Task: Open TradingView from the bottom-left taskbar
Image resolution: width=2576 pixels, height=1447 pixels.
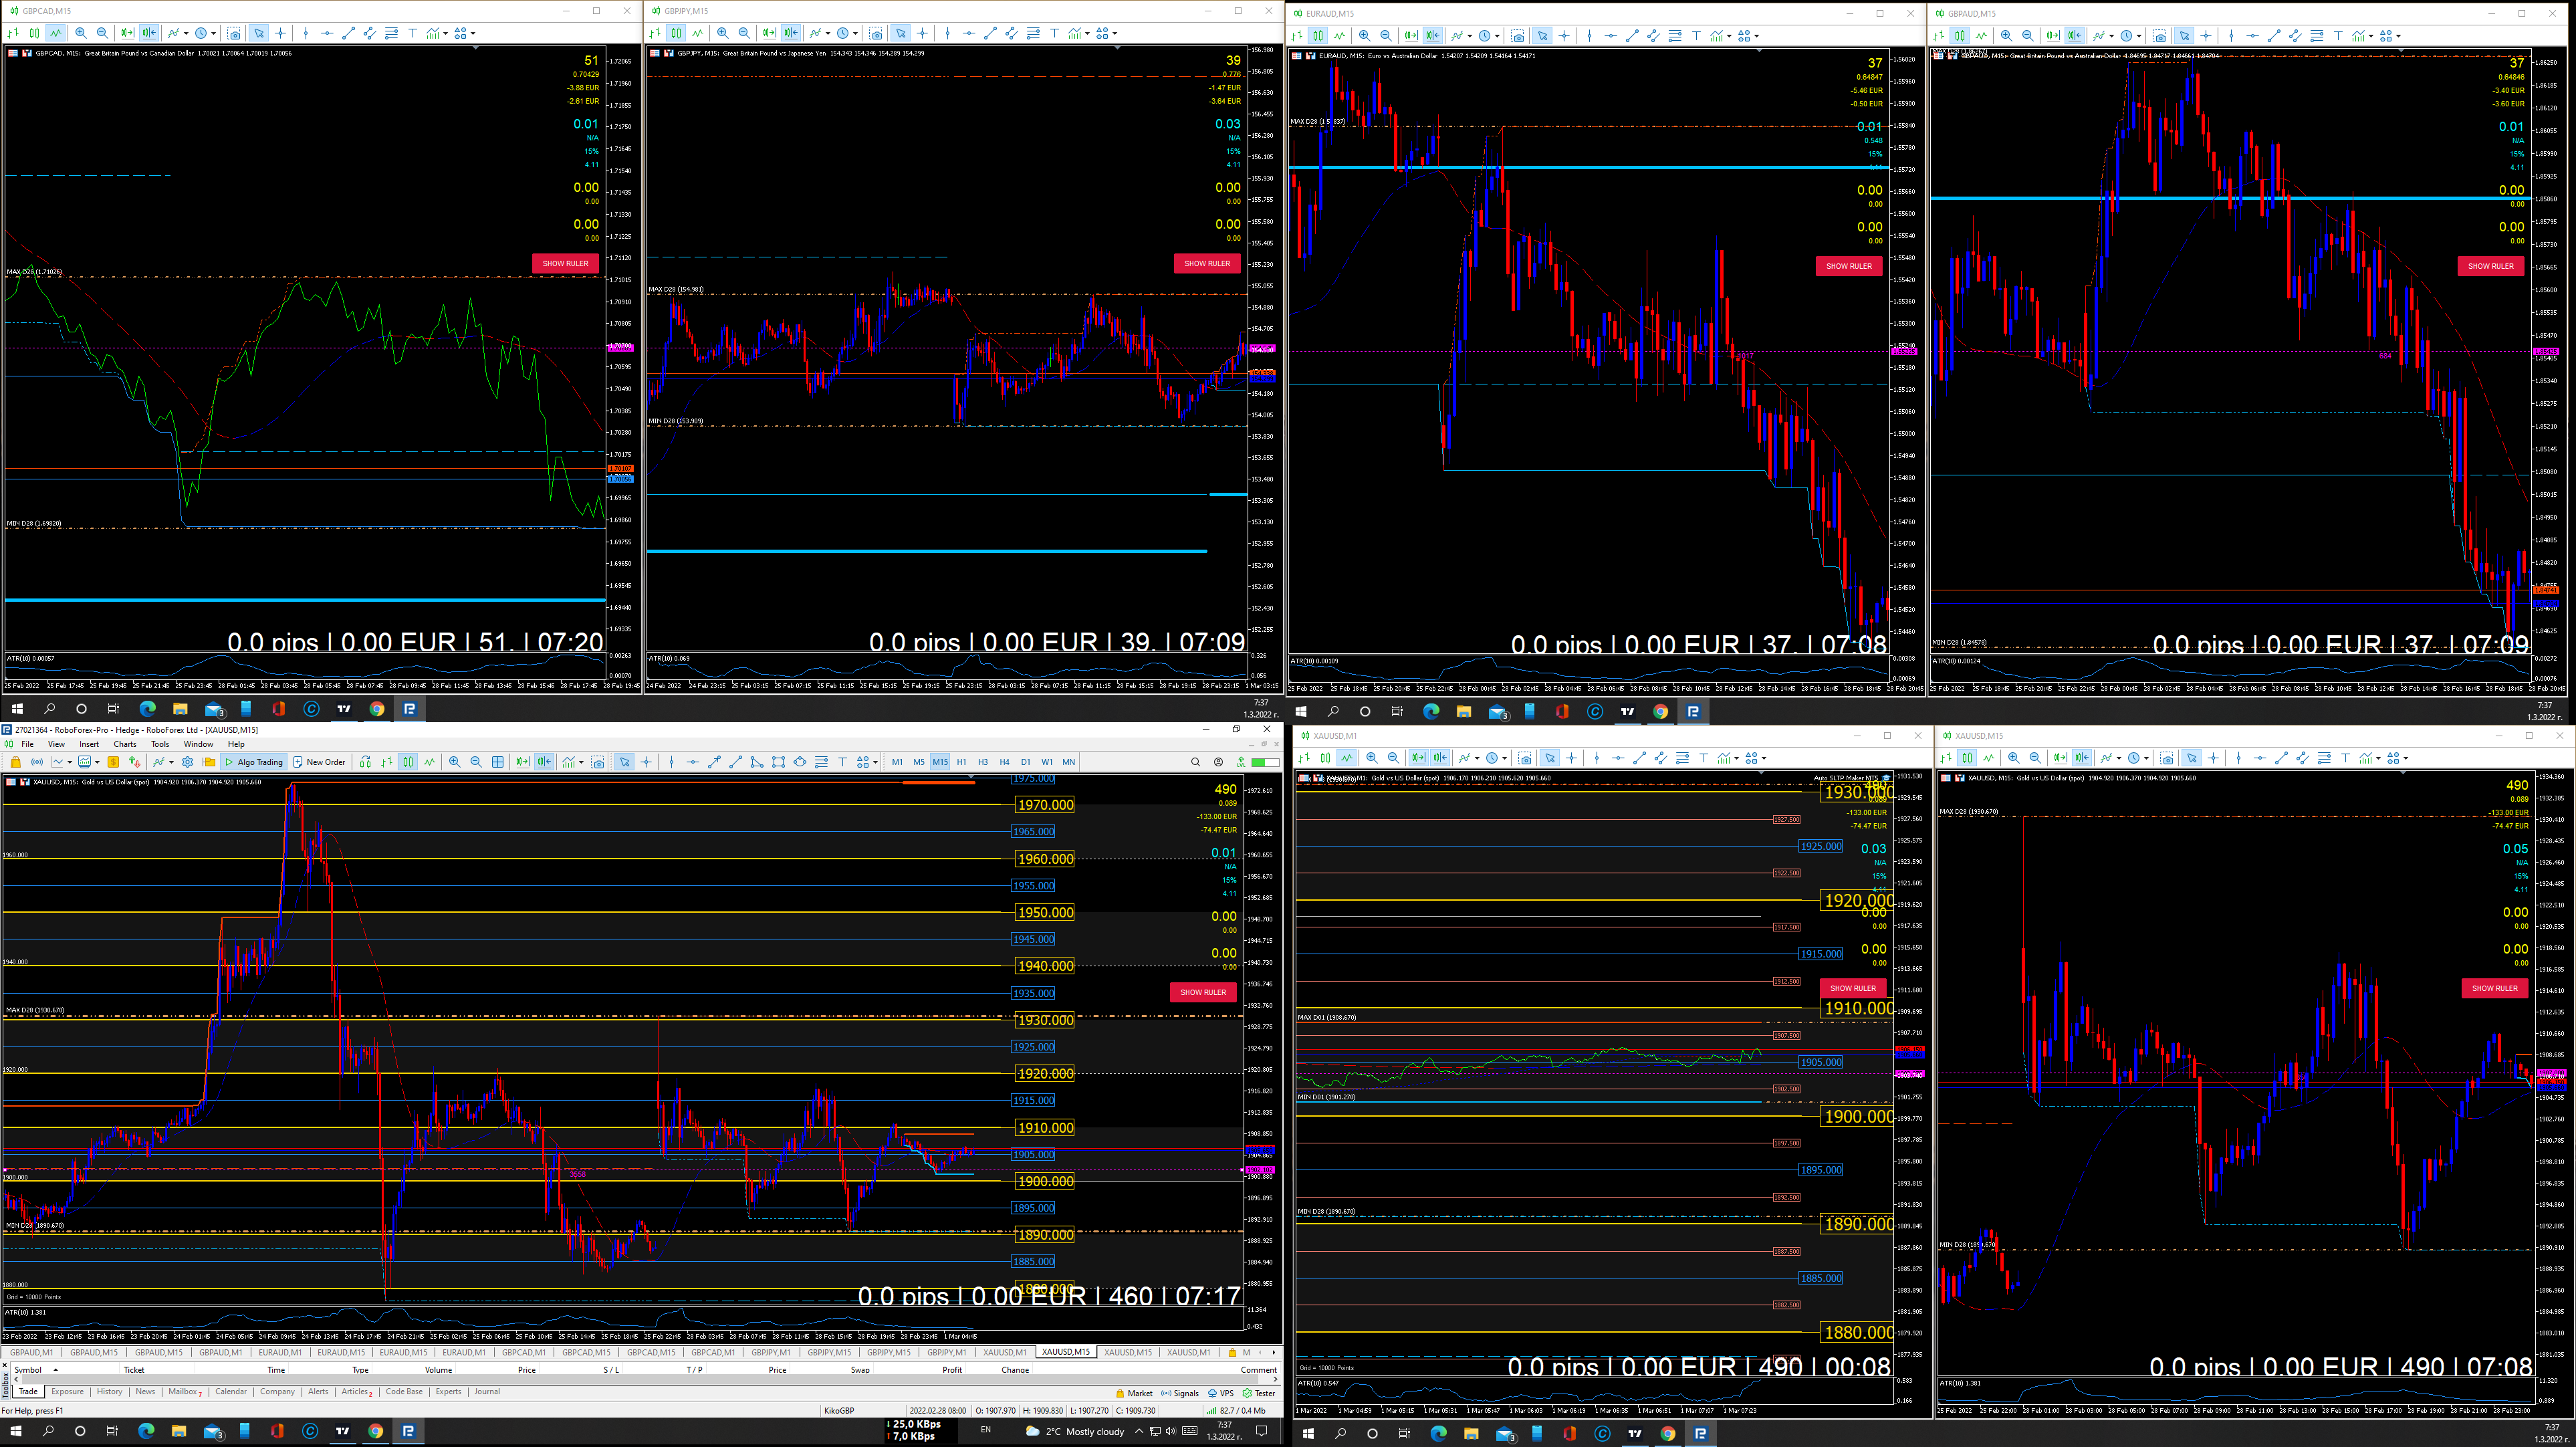Action: click(x=343, y=1431)
